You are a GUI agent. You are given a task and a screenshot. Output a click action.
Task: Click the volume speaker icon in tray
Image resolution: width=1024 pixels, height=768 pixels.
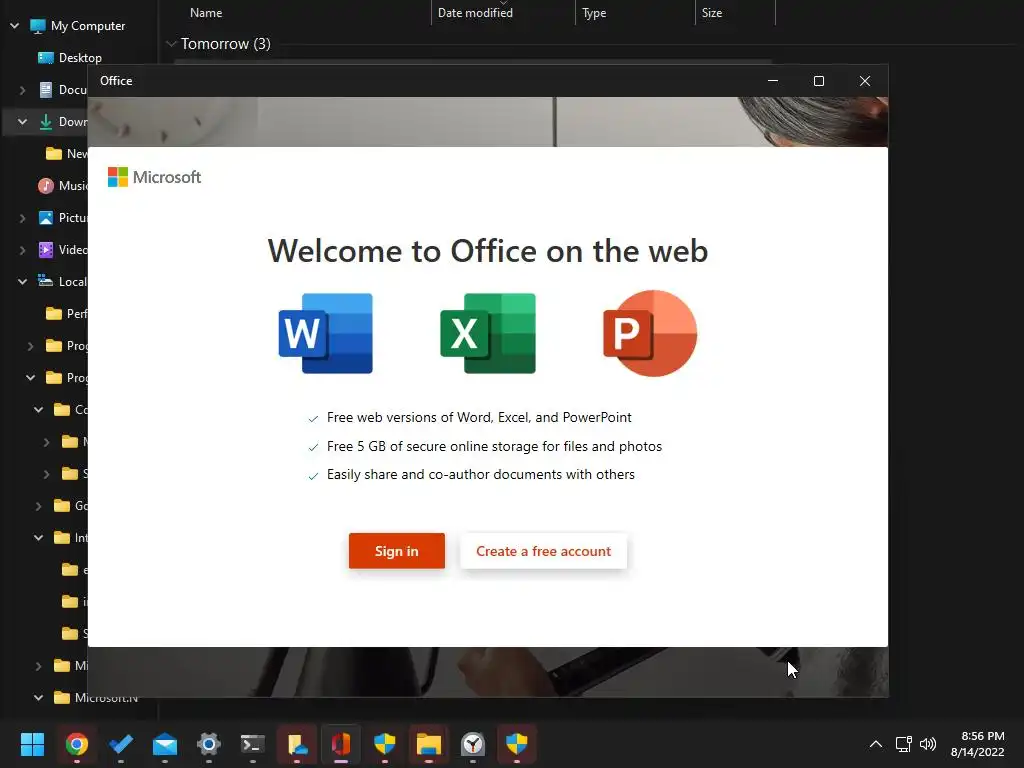(x=928, y=744)
